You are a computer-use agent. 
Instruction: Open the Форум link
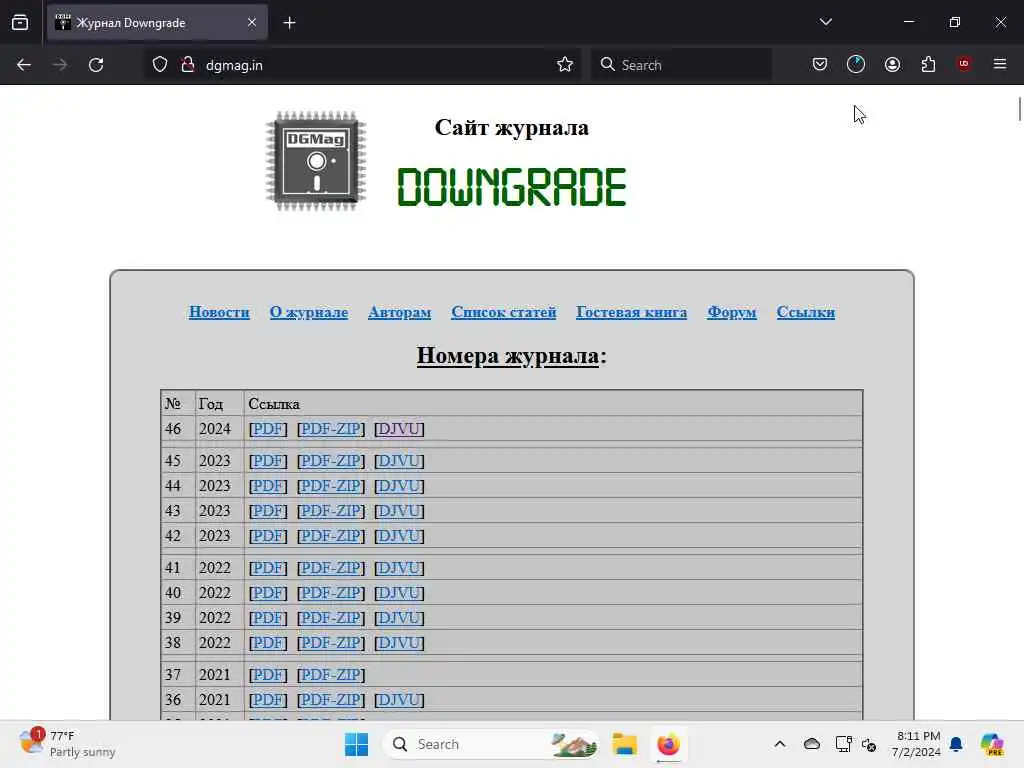(732, 312)
